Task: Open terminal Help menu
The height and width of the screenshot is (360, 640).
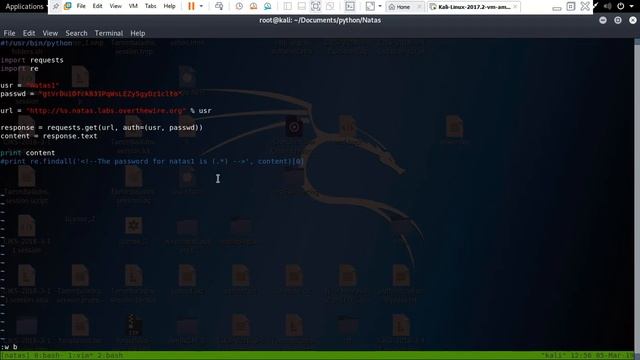Action: [138, 33]
